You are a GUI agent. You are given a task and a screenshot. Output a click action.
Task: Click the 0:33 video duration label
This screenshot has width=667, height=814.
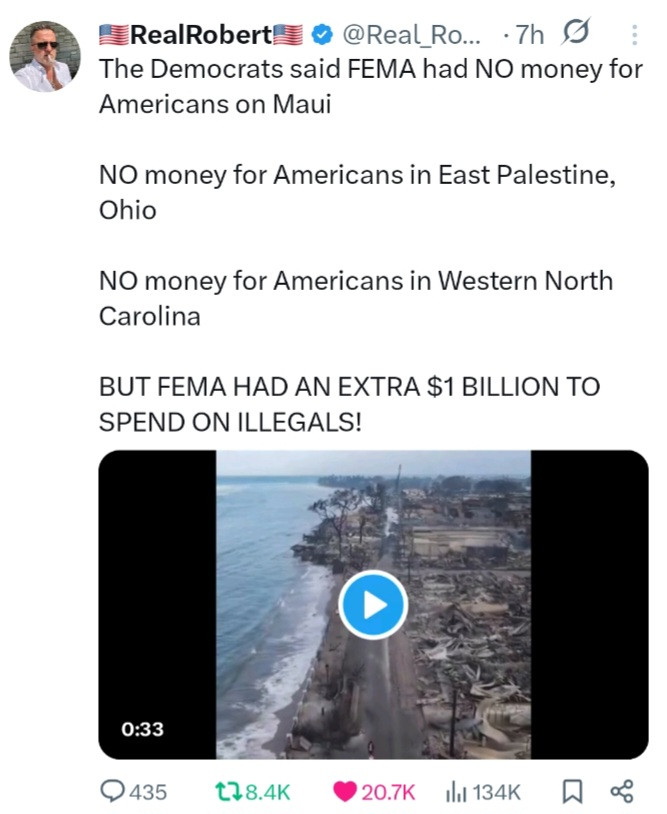[143, 729]
